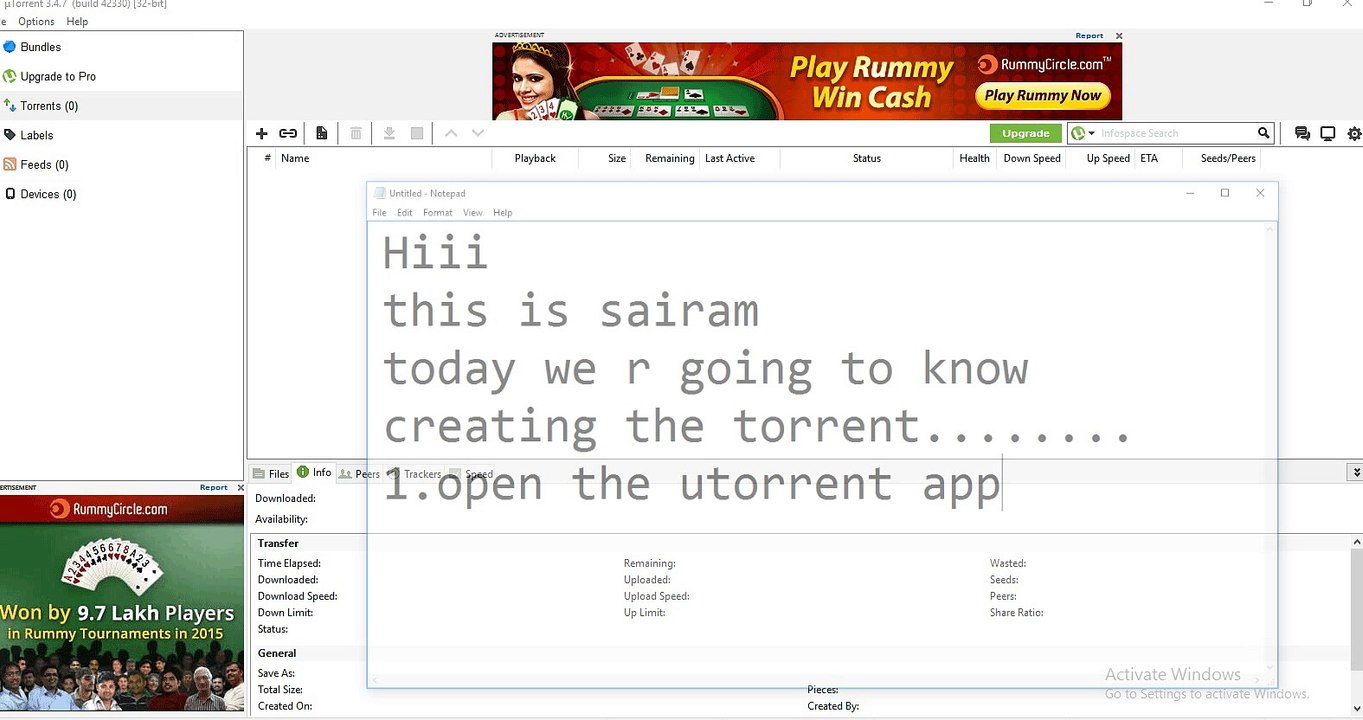Viewport: 1363px width, 720px height.
Task: Minimize the Notepad window
Action: pyautogui.click(x=1189, y=193)
